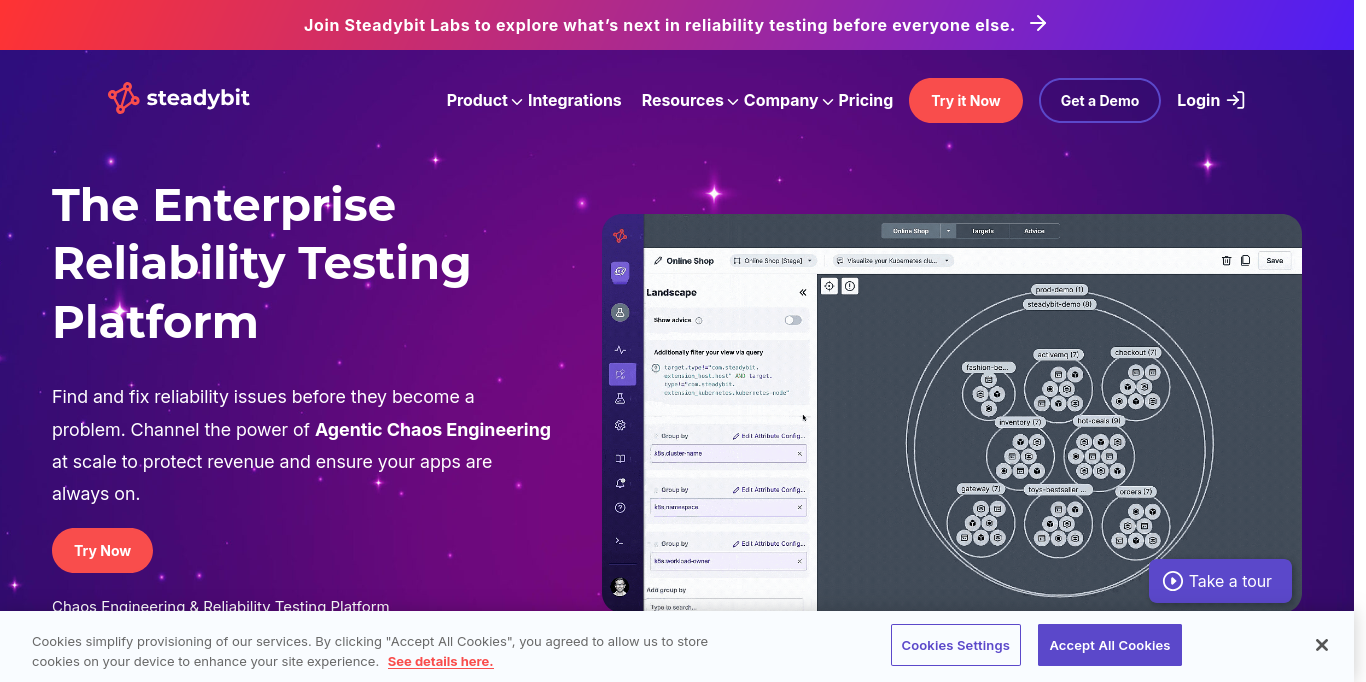
Task: Open the Integrations menu item
Action: coord(575,100)
